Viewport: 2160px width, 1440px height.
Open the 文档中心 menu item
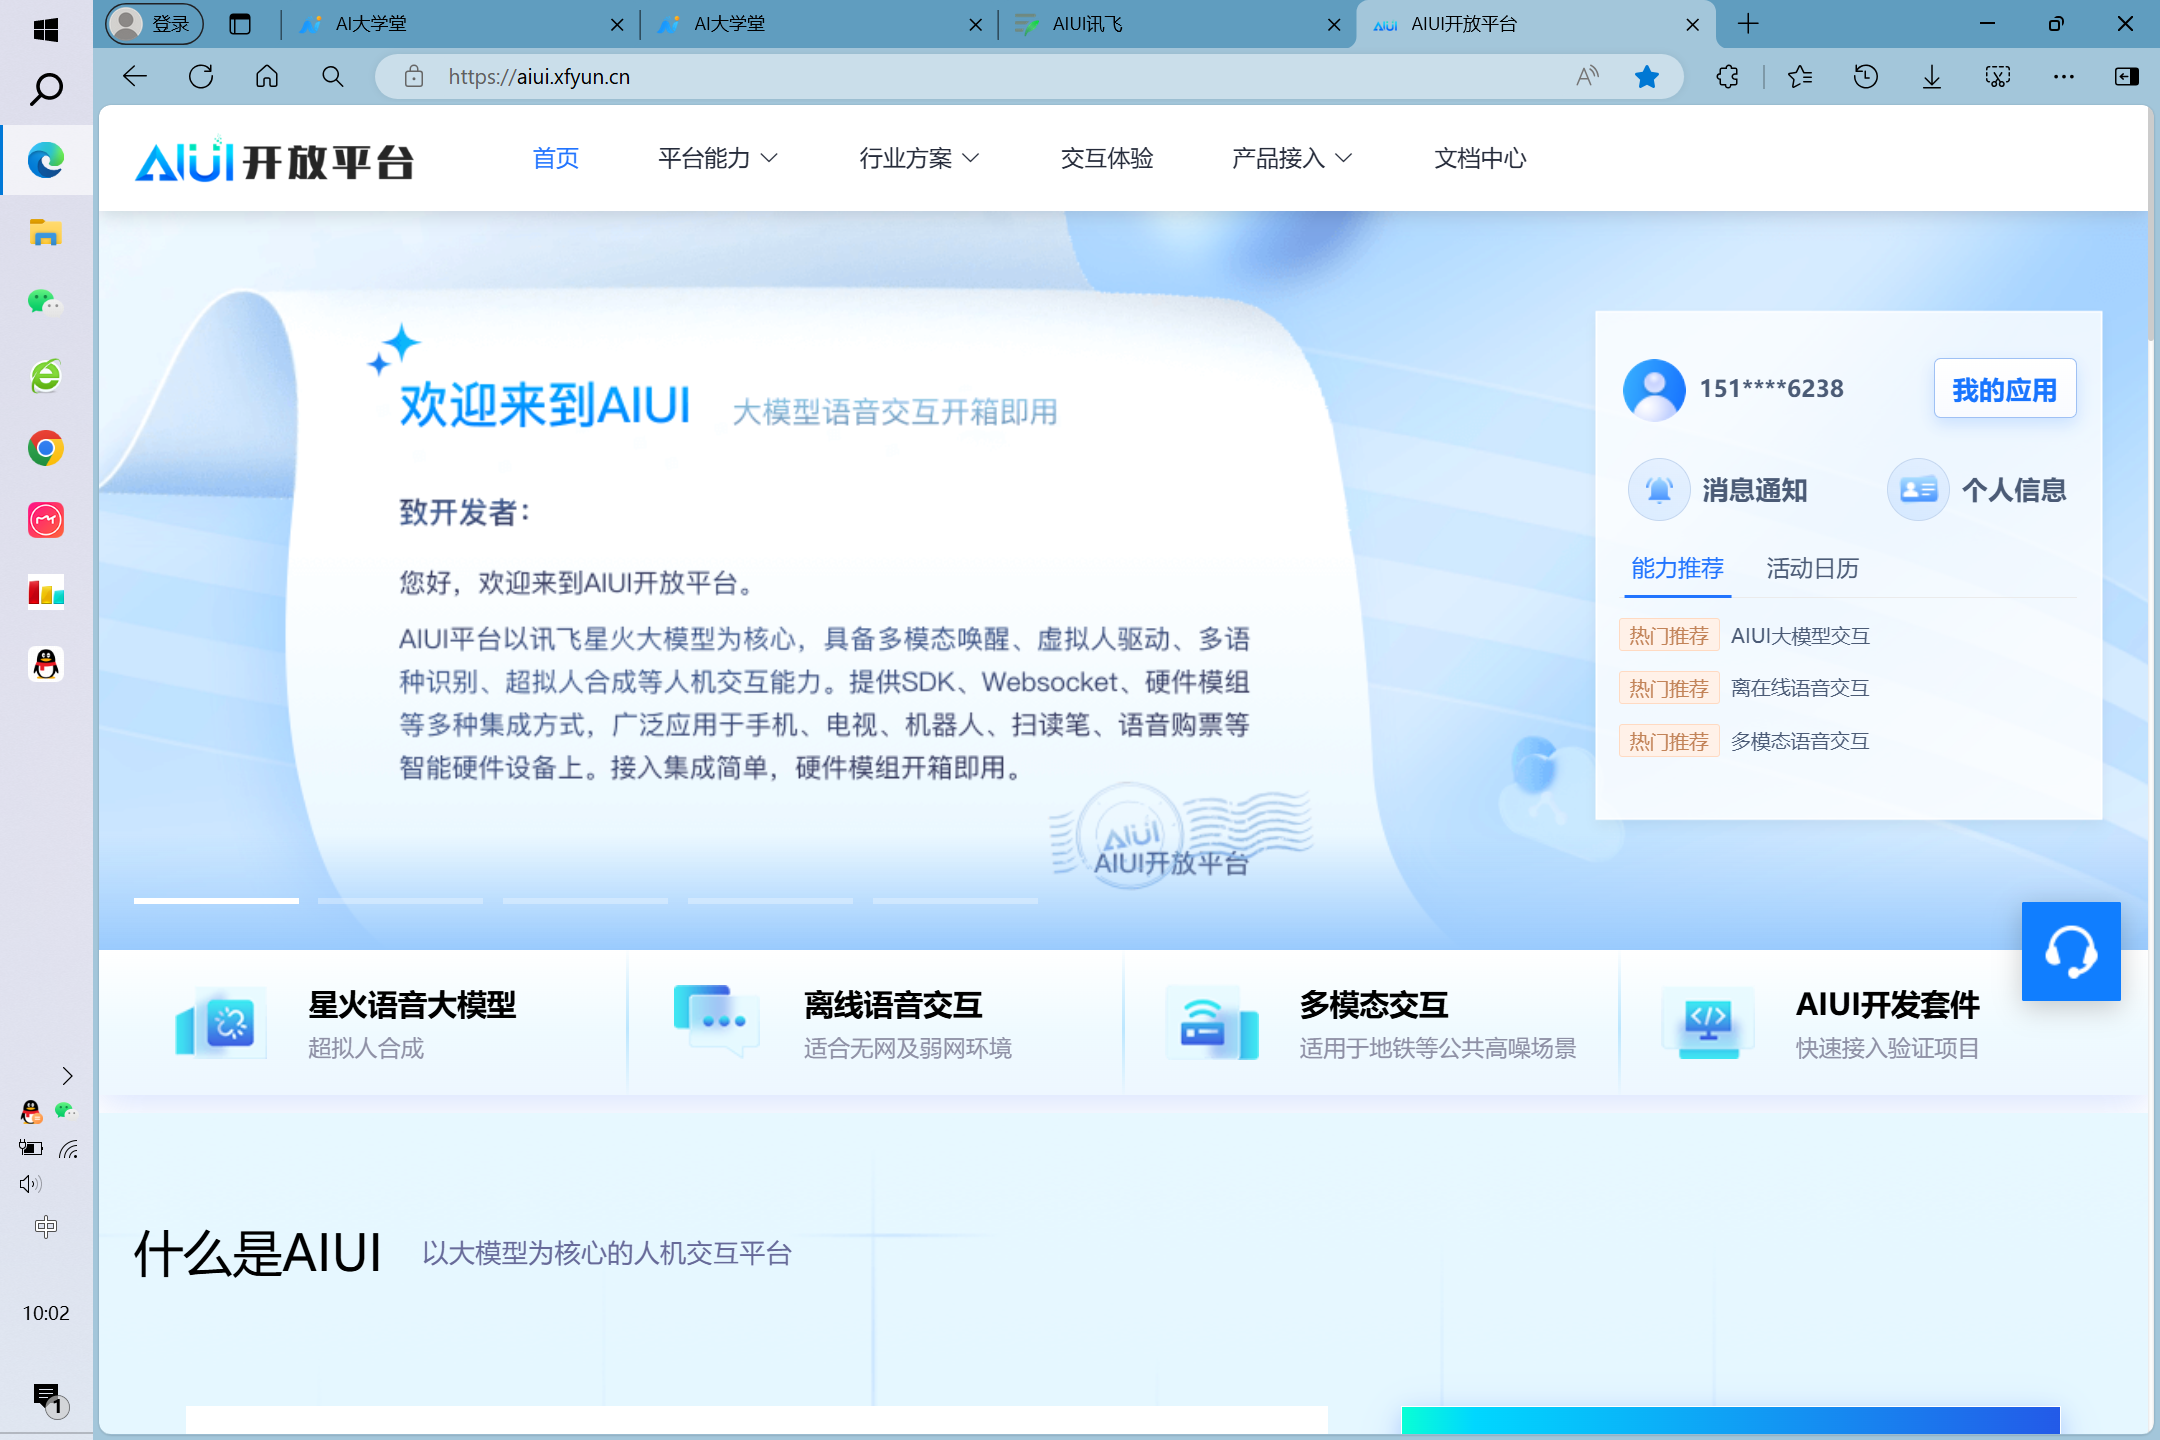click(1479, 158)
